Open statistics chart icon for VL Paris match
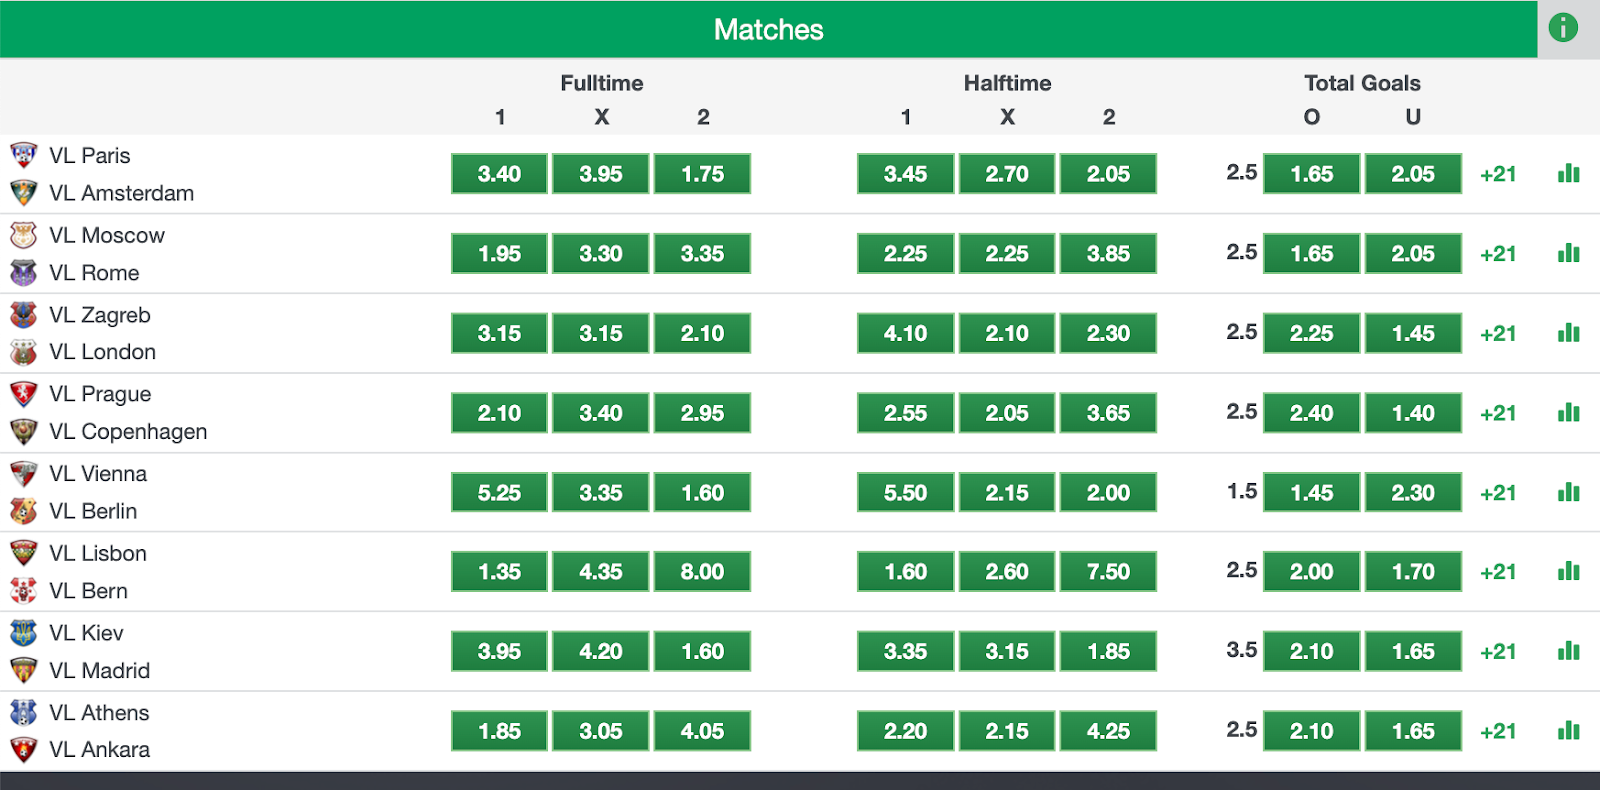Image resolution: width=1600 pixels, height=790 pixels. [1568, 173]
